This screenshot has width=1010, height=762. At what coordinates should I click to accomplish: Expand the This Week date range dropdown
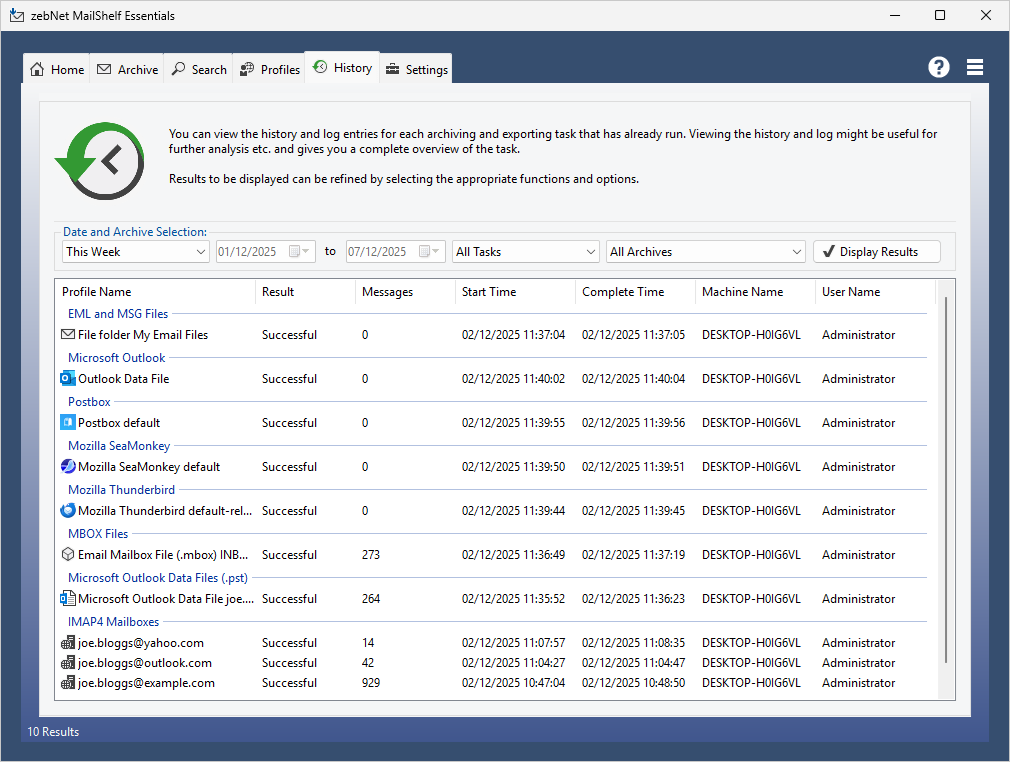pyautogui.click(x=202, y=252)
